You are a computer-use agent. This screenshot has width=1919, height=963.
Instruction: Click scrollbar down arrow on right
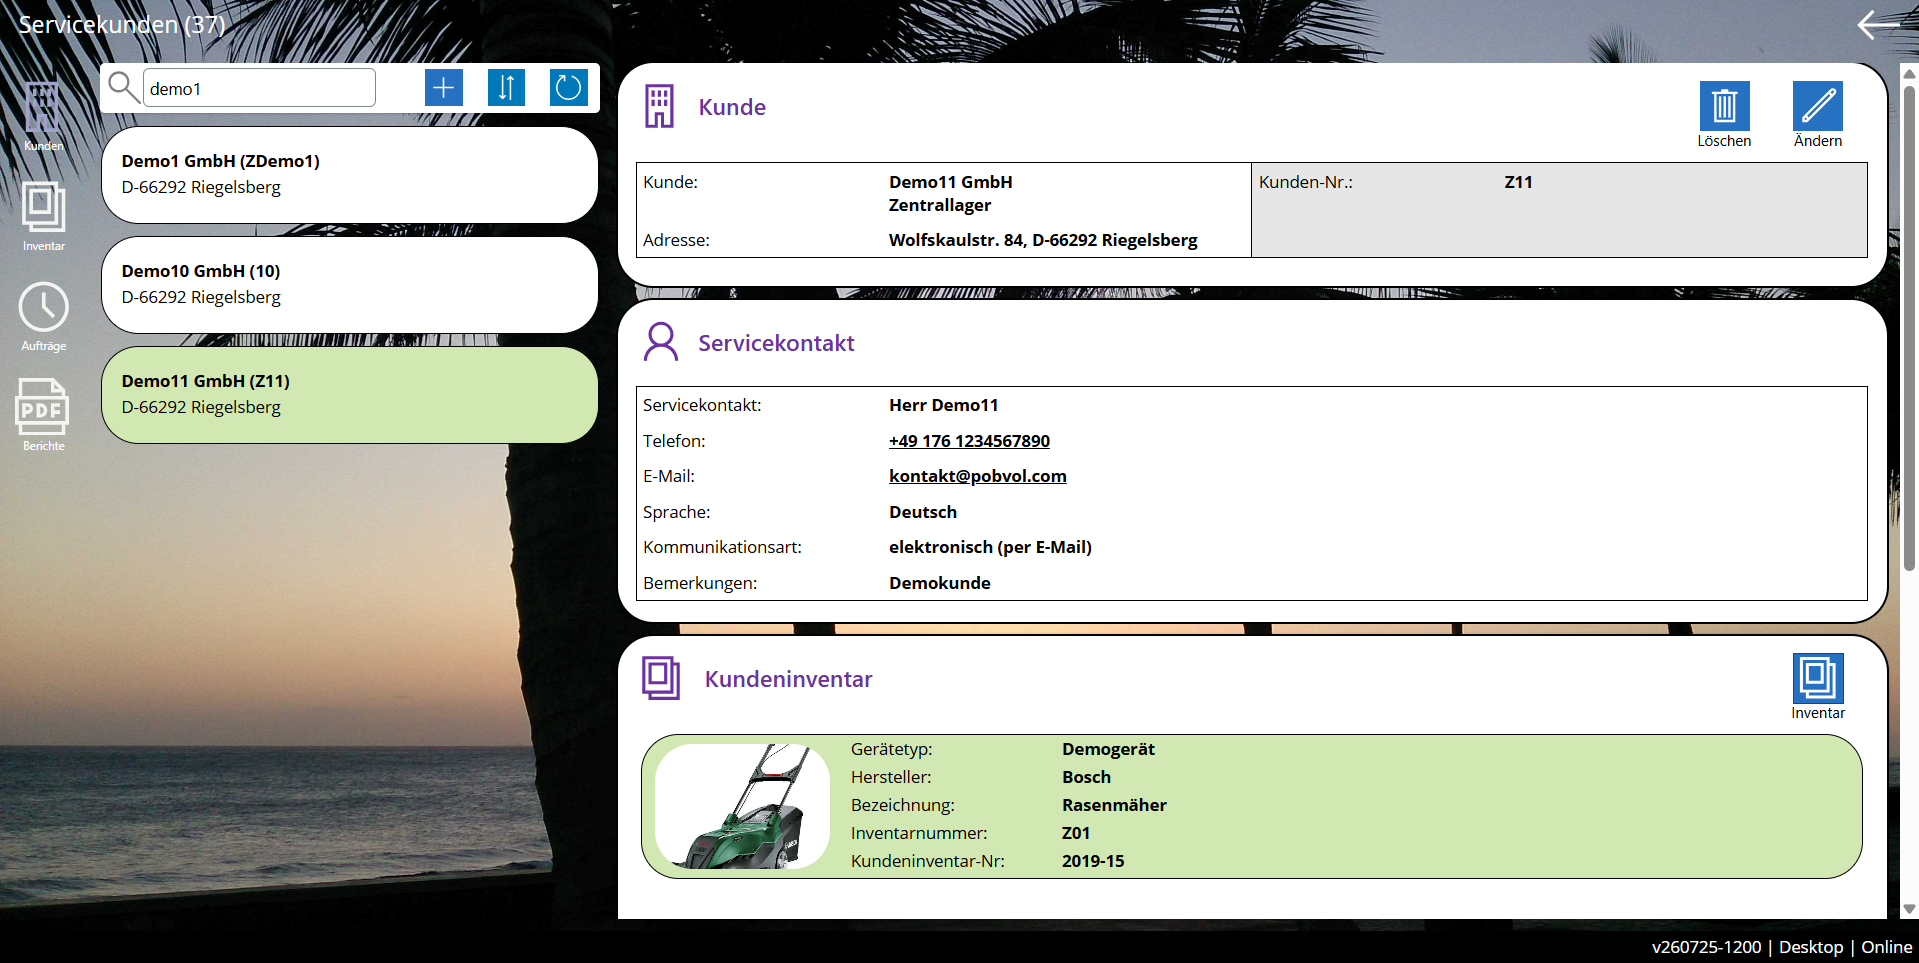pos(1909,909)
